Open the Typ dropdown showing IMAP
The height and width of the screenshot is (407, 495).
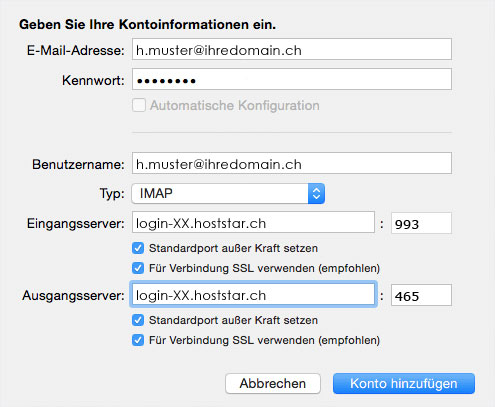pos(228,194)
